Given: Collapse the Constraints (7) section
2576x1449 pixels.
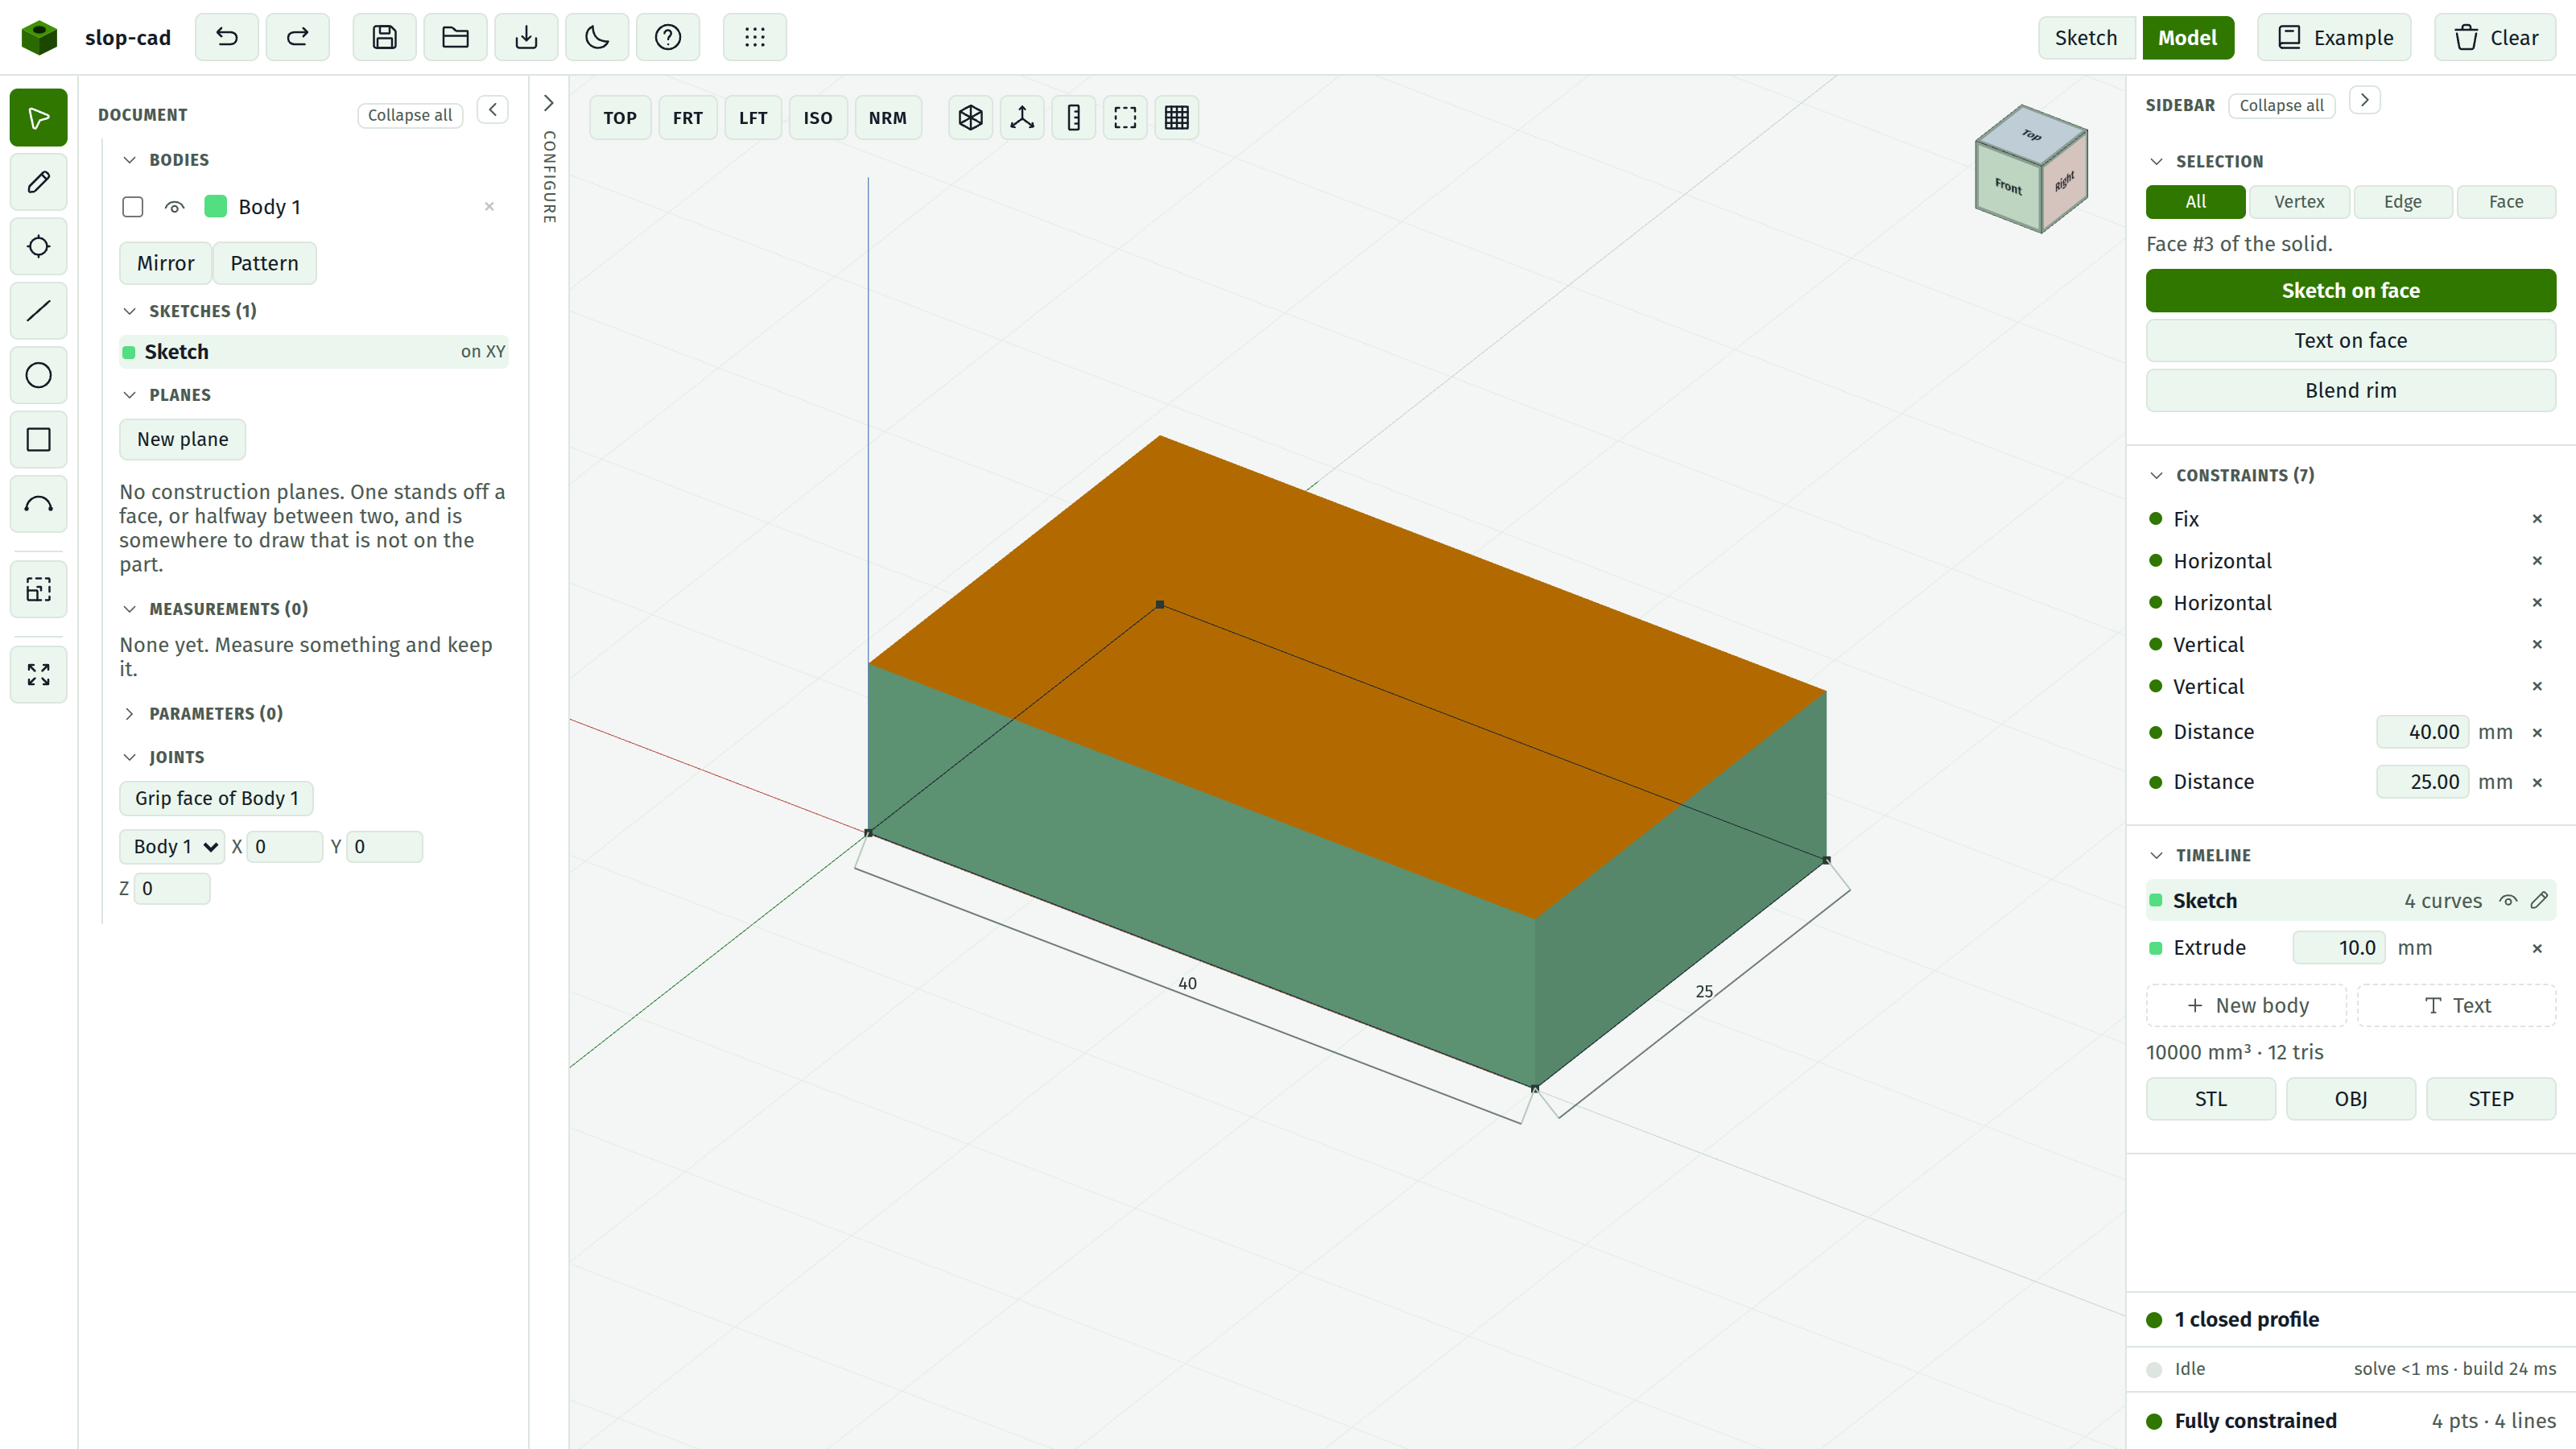Looking at the screenshot, I should tap(2157, 475).
